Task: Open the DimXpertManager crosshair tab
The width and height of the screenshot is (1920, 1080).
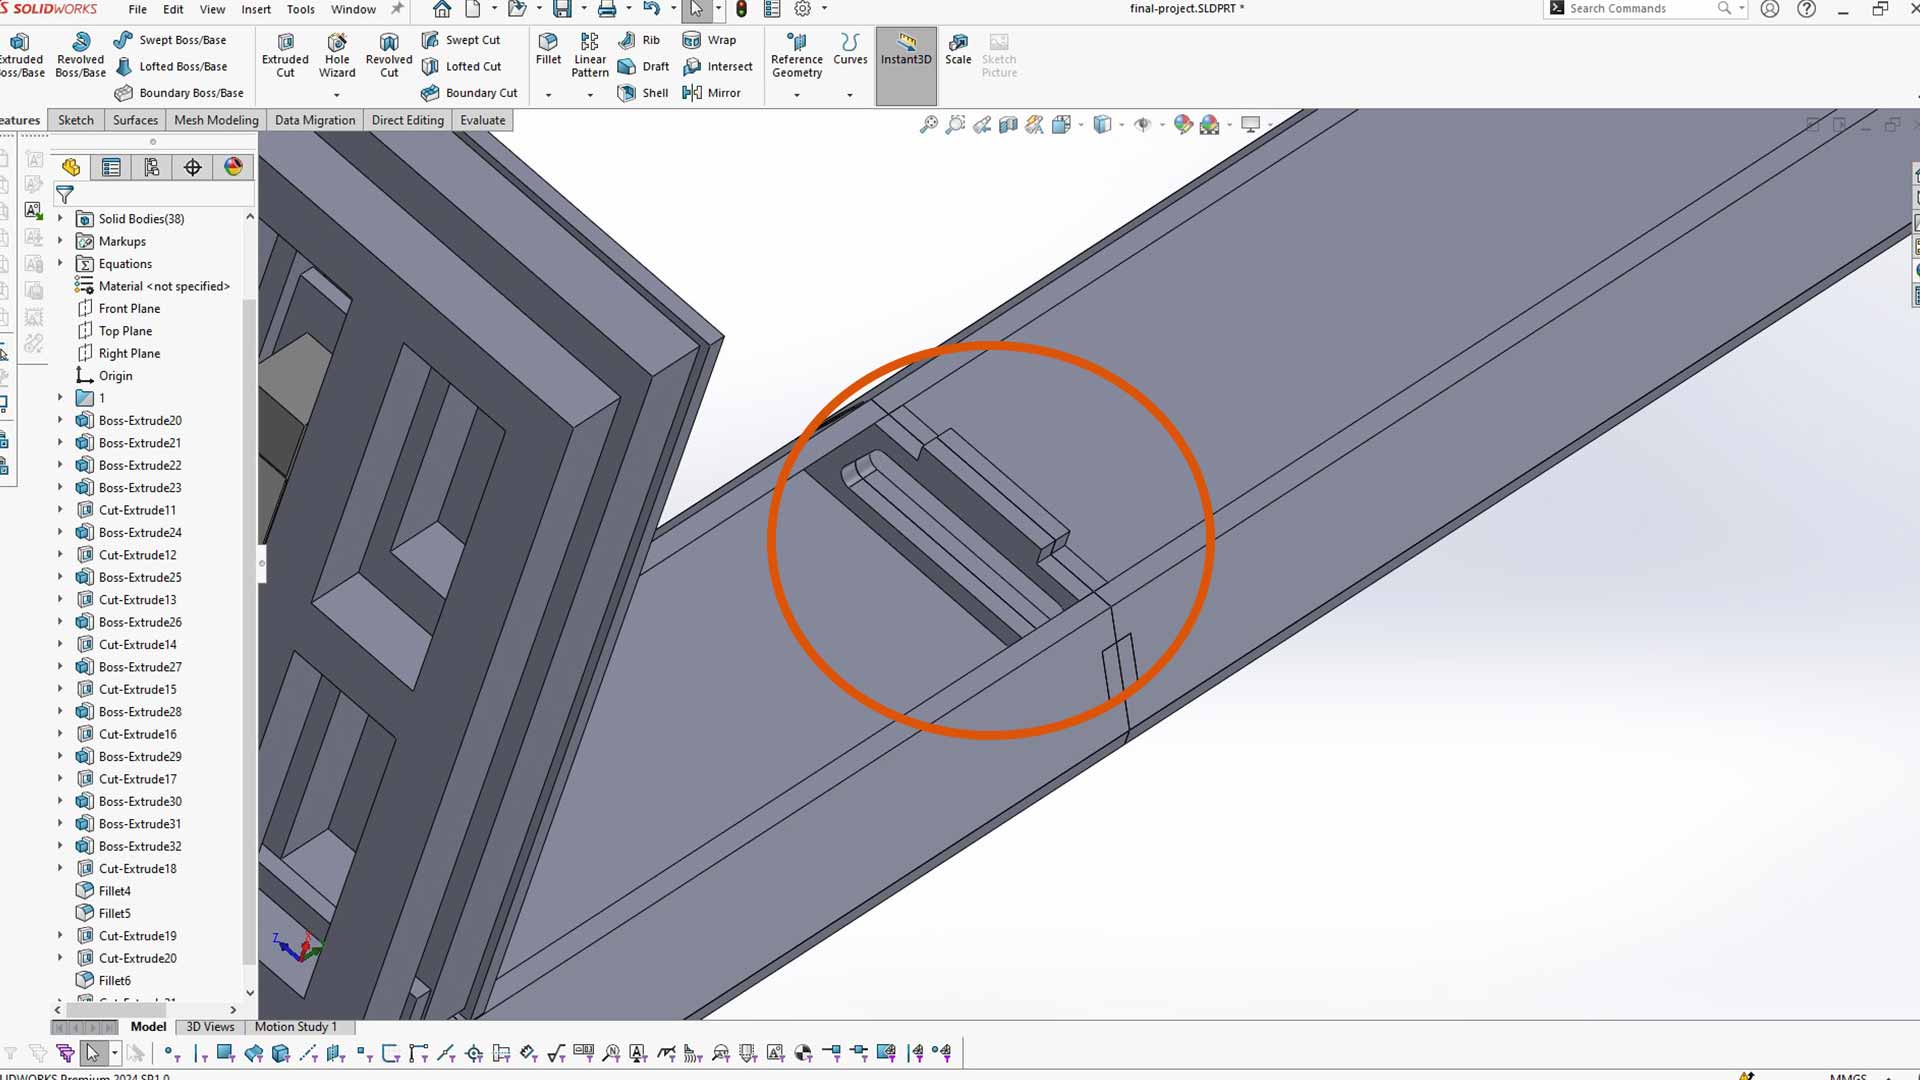Action: click(x=193, y=167)
